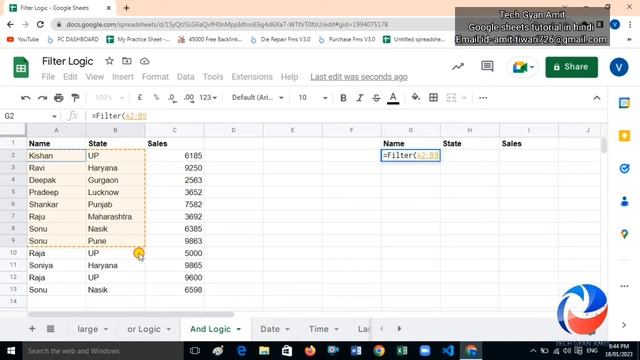The image size is (640, 360).
Task: Open the Google Meet call dropdown
Action: point(532,67)
